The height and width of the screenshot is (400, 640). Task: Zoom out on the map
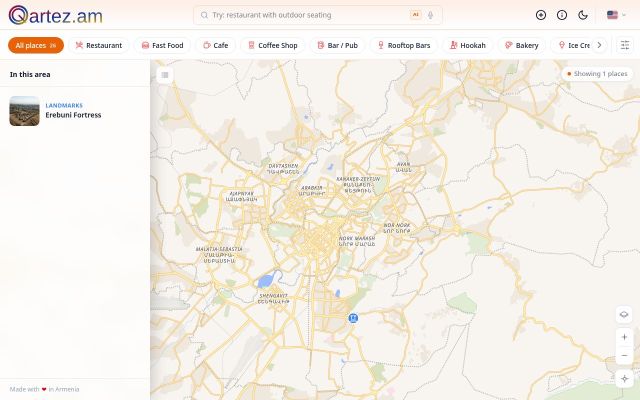624,356
